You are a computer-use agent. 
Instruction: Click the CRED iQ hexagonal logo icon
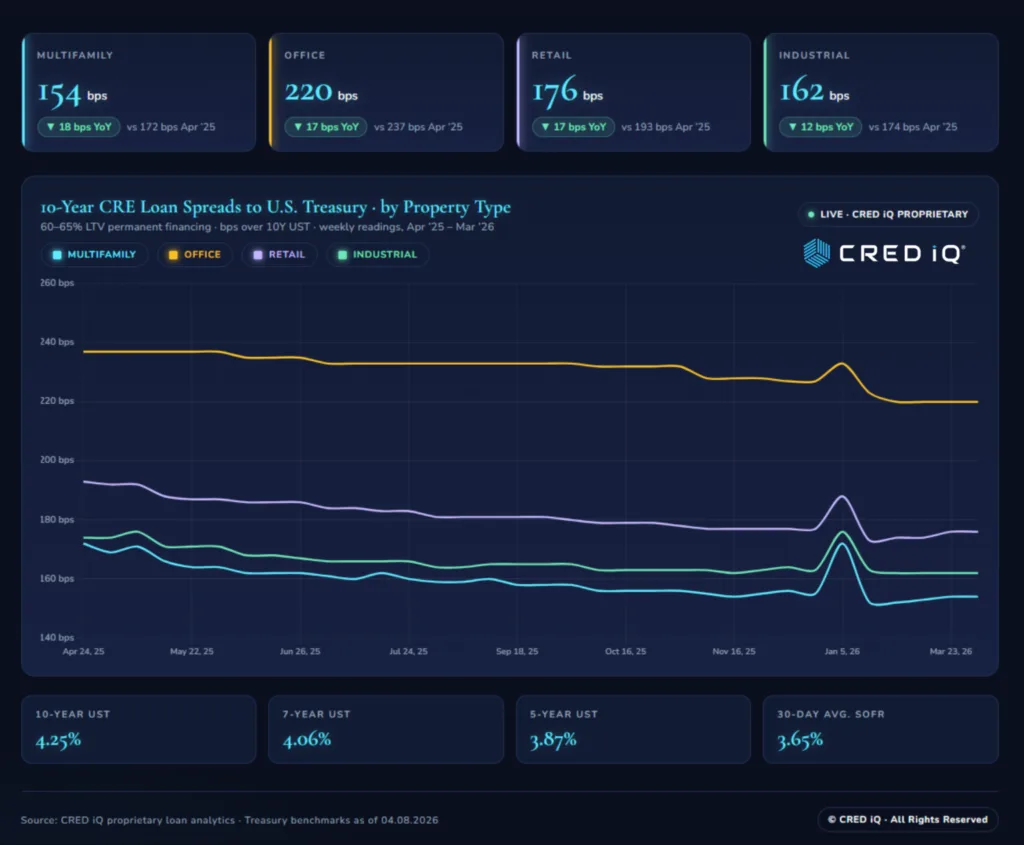click(817, 253)
